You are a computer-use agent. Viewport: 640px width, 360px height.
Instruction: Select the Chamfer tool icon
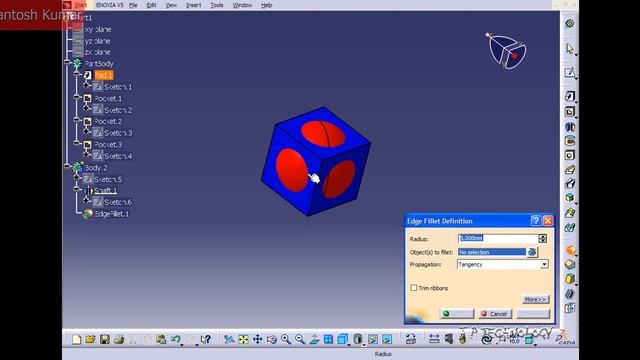[x=570, y=264]
